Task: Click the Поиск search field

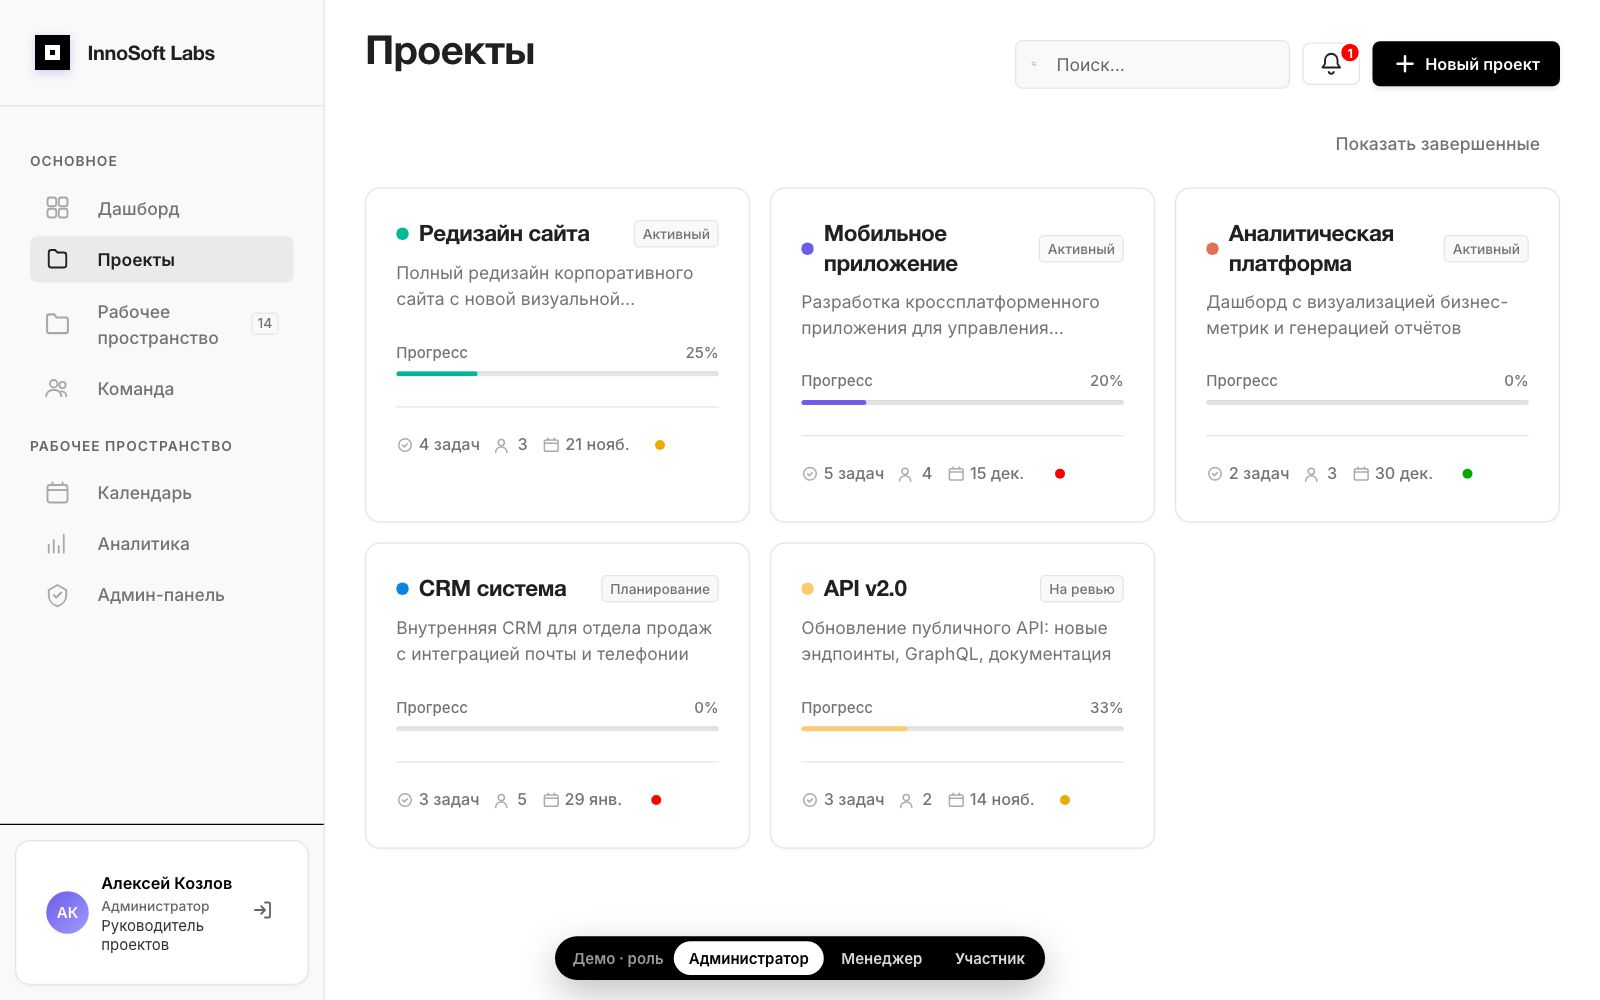Action: click(x=1152, y=64)
